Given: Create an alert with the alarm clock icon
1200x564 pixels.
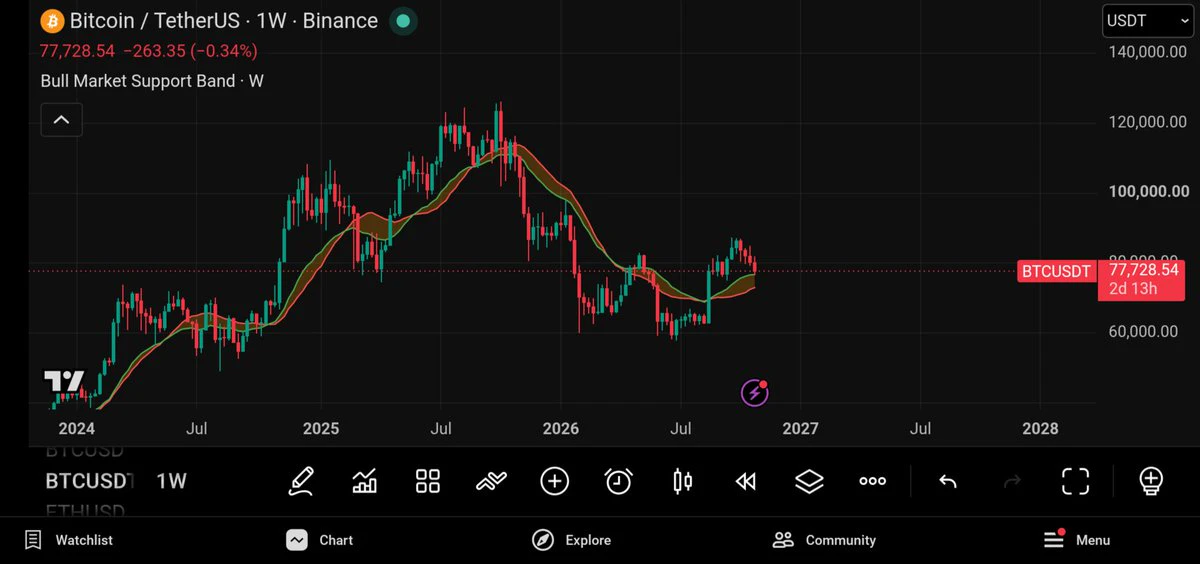Looking at the screenshot, I should point(619,481).
